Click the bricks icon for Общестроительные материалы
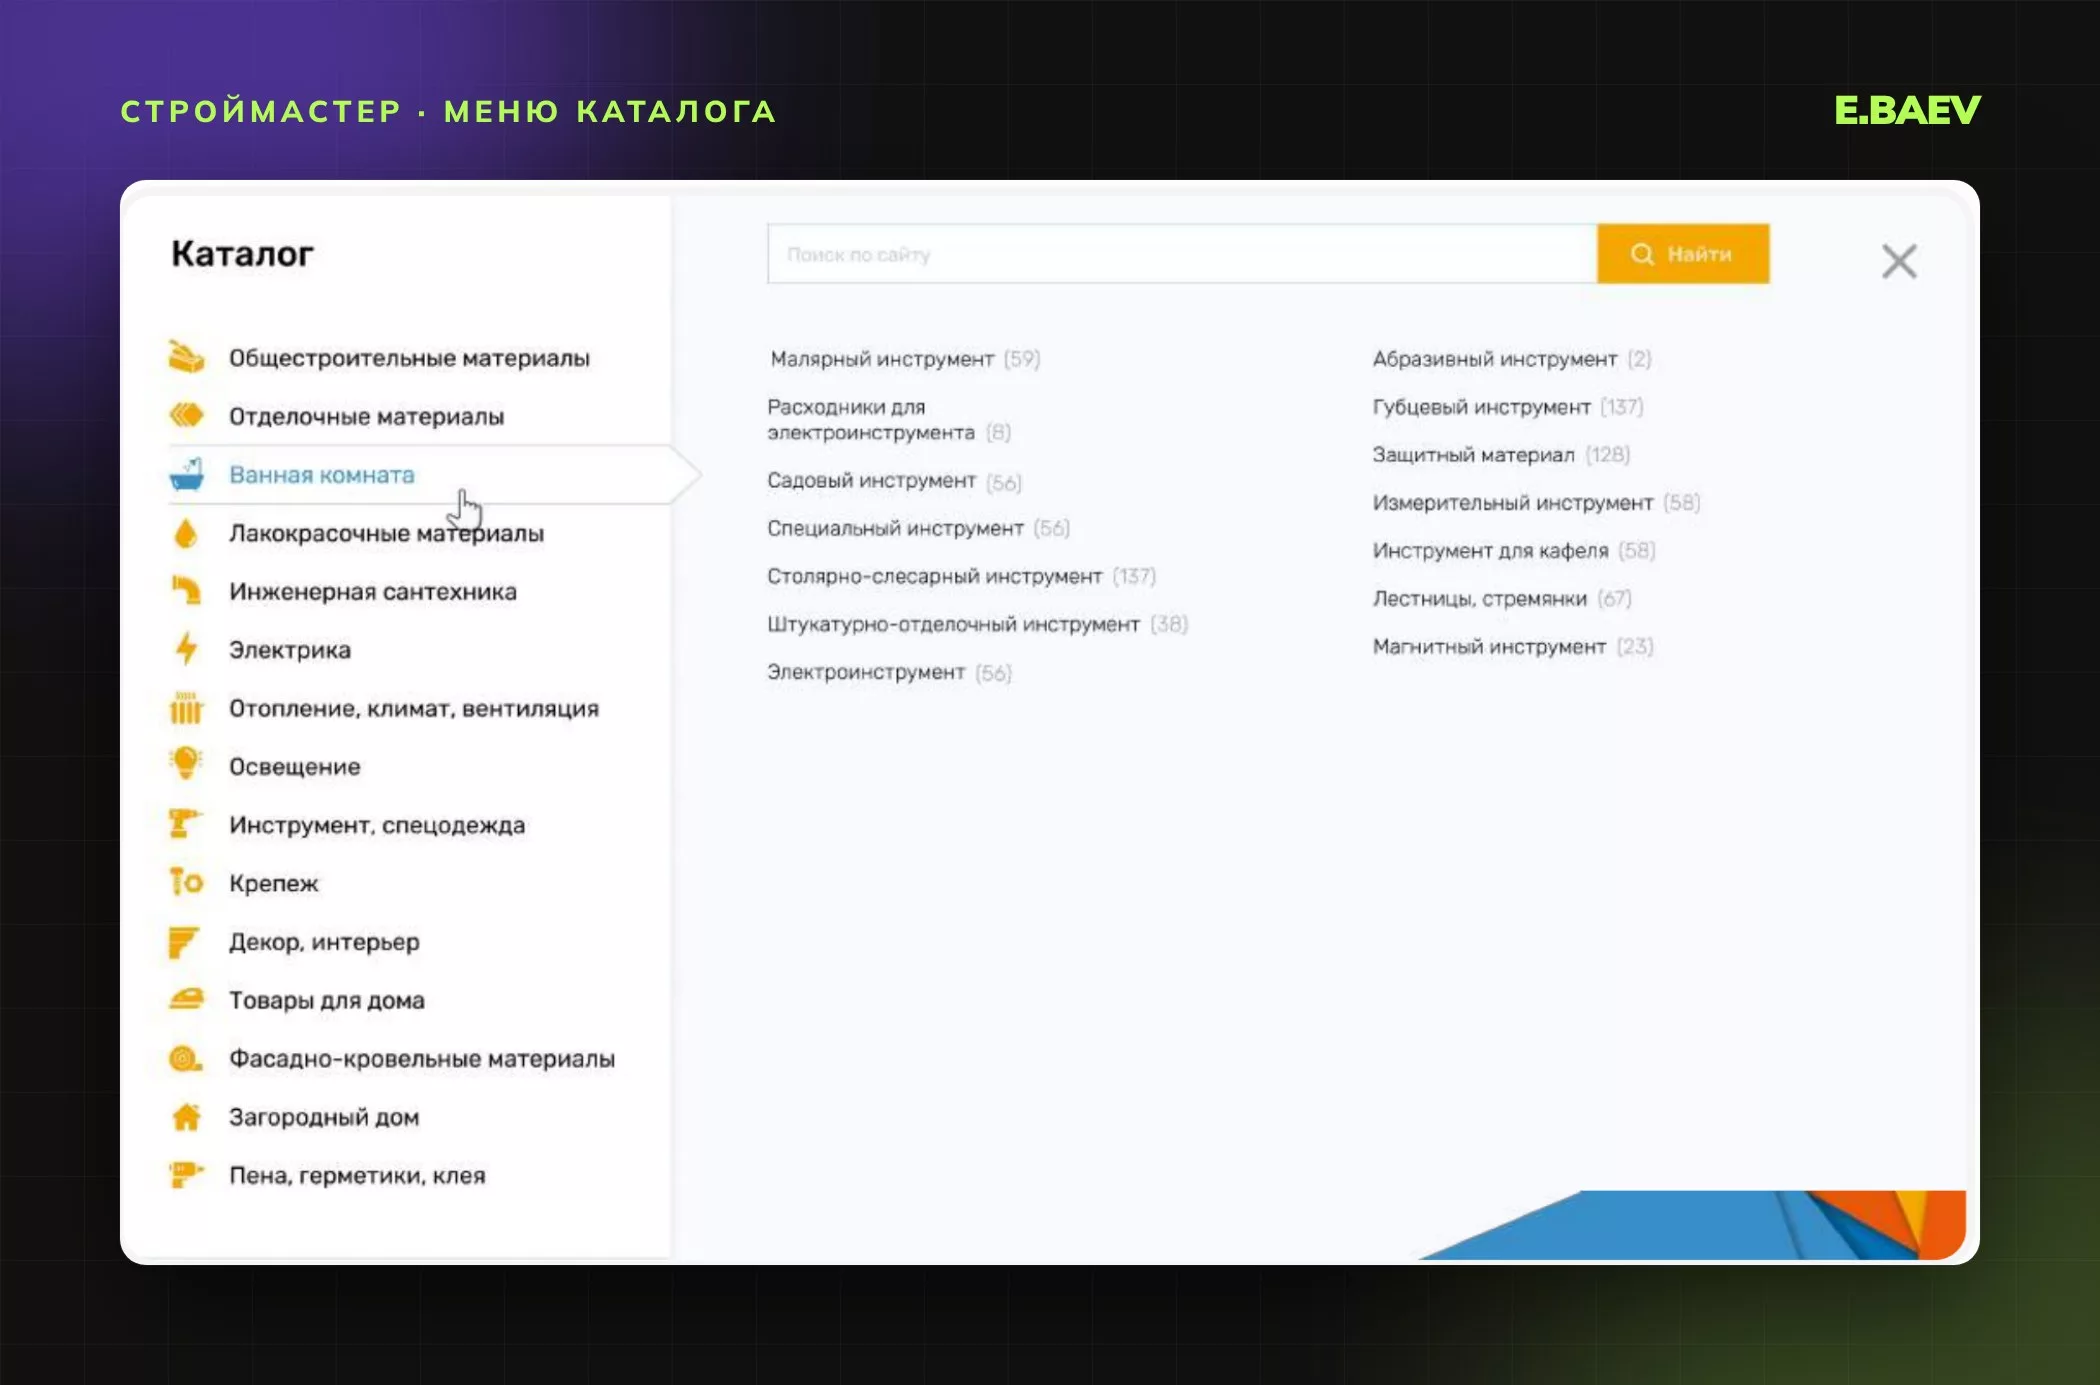This screenshot has width=2100, height=1385. tap(186, 357)
